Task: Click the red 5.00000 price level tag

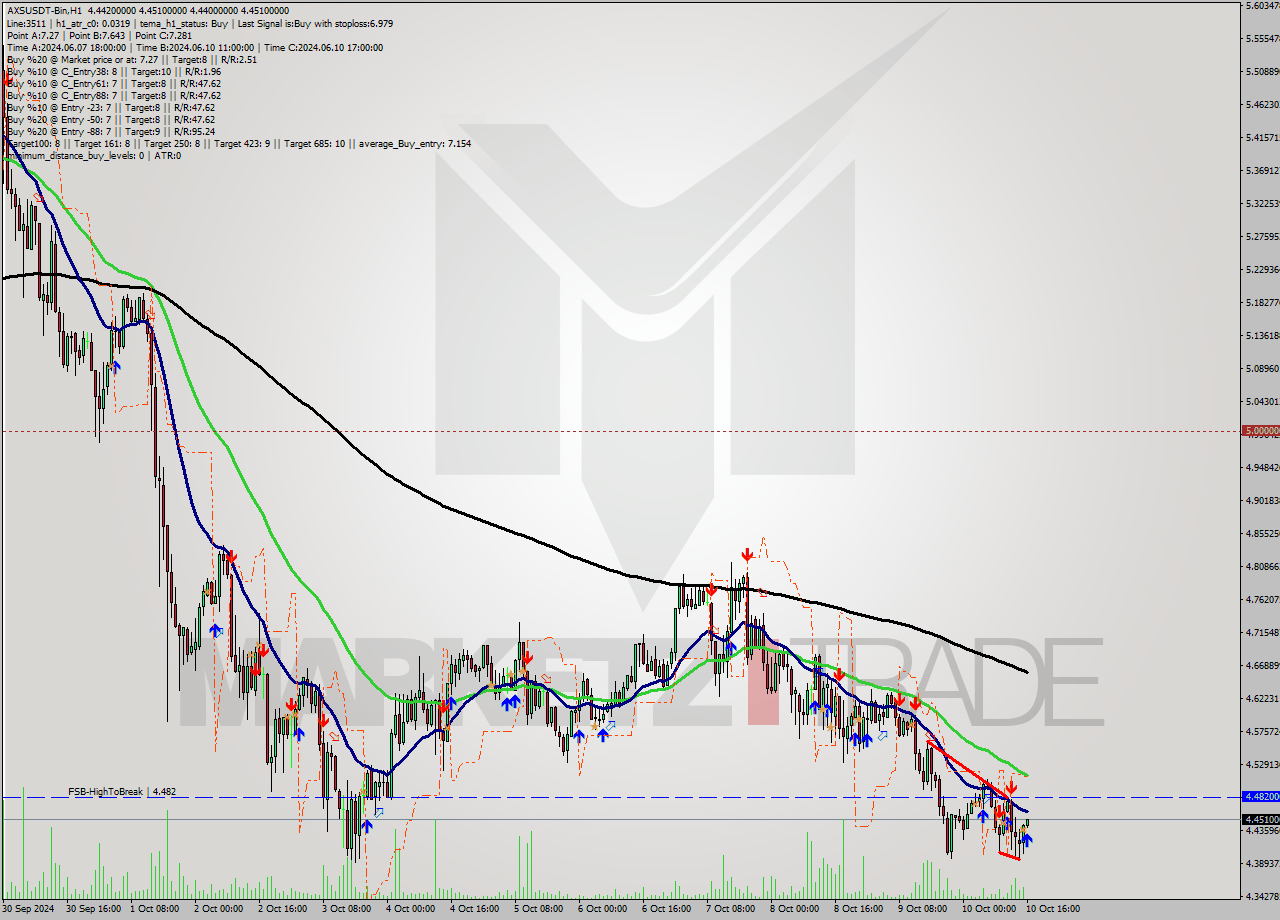Action: 1260,431
